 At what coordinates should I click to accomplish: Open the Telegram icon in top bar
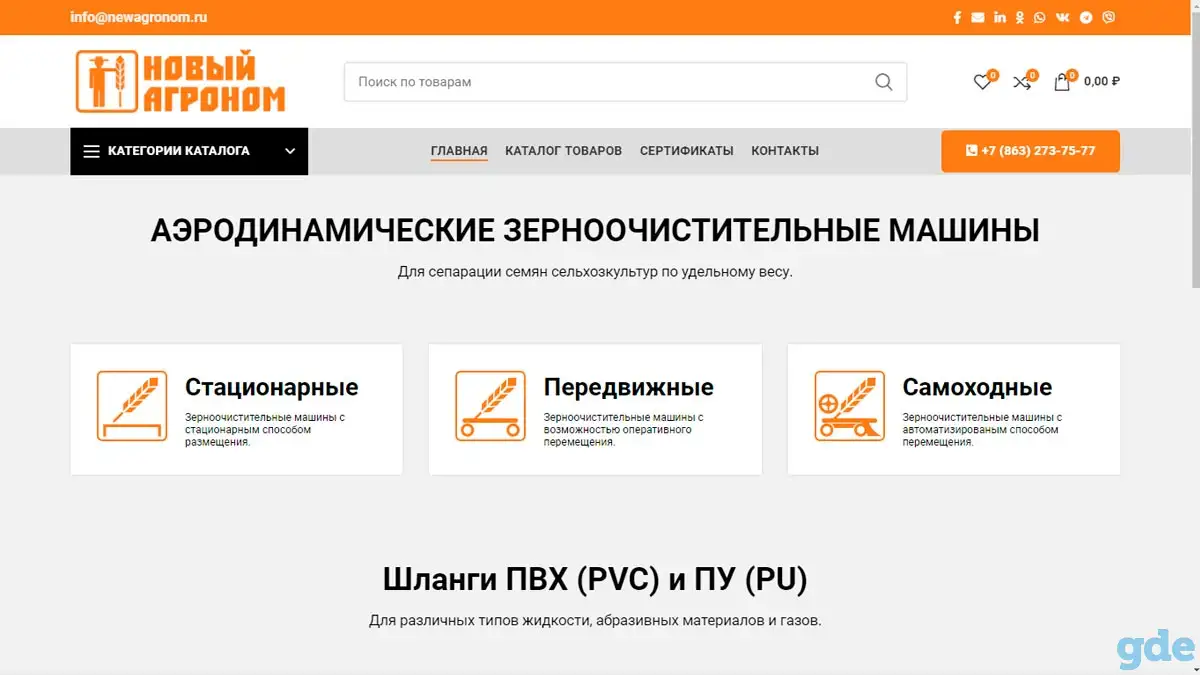1086,17
